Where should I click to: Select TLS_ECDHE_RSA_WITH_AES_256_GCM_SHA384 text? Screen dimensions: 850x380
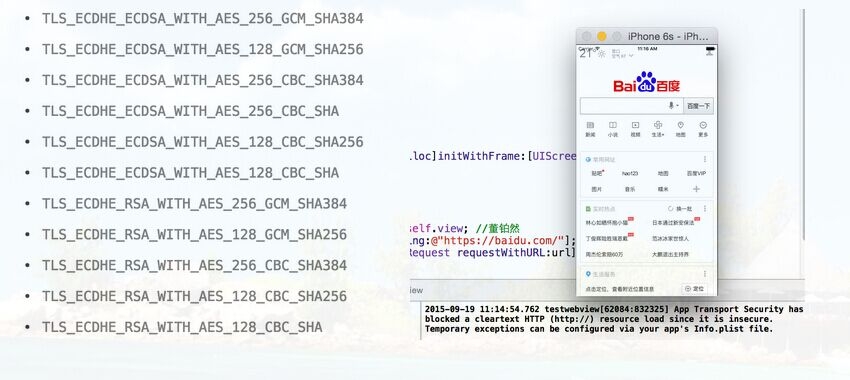[x=195, y=204]
